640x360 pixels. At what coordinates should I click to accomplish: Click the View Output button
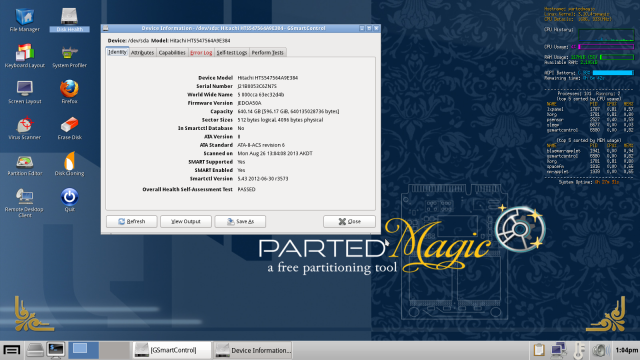pyautogui.click(x=186, y=221)
